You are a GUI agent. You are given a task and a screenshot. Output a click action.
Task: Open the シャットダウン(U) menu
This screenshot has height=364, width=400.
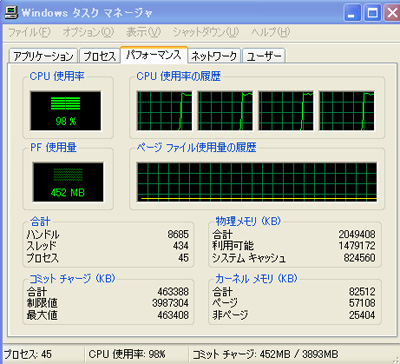206,32
